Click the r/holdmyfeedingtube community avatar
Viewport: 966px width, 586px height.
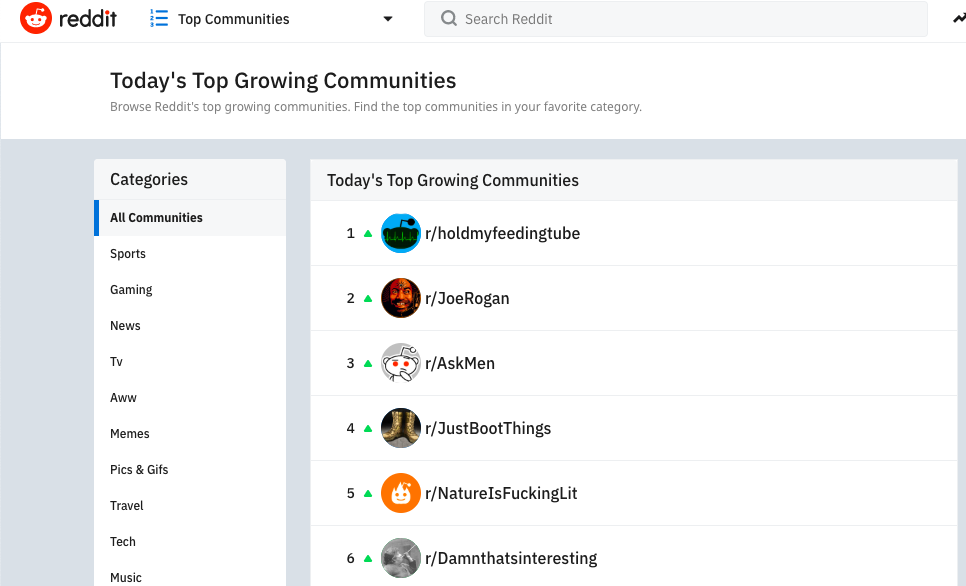[401, 233]
